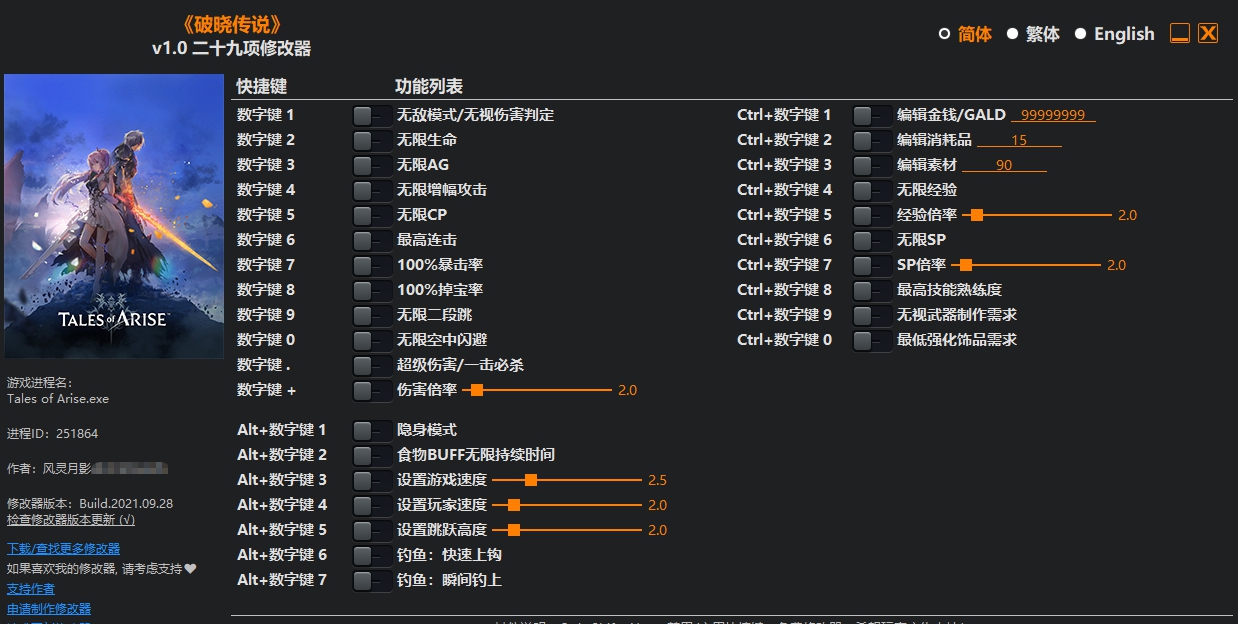Toggle 无限SP on
This screenshot has width=1238, height=624.
click(x=871, y=239)
